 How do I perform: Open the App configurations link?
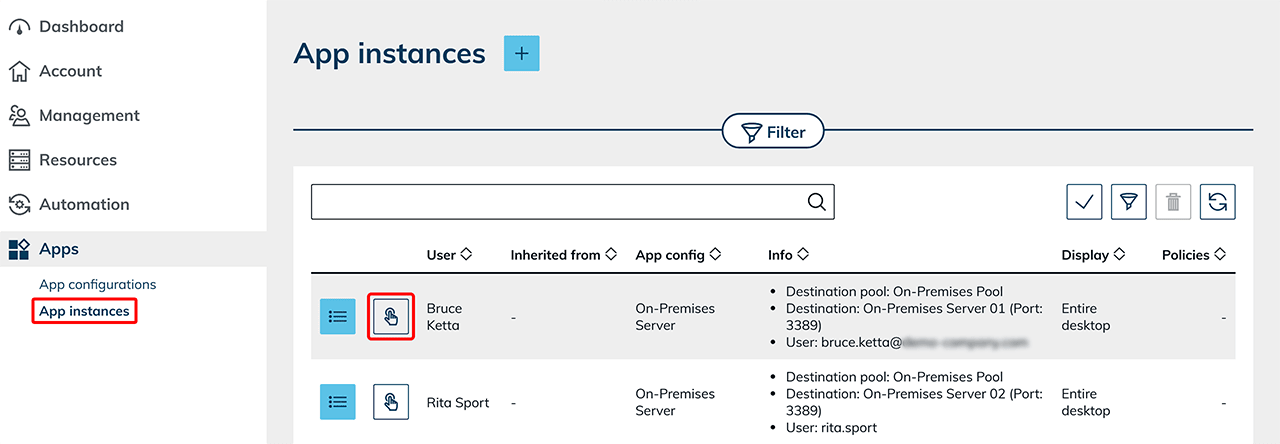coord(97,284)
